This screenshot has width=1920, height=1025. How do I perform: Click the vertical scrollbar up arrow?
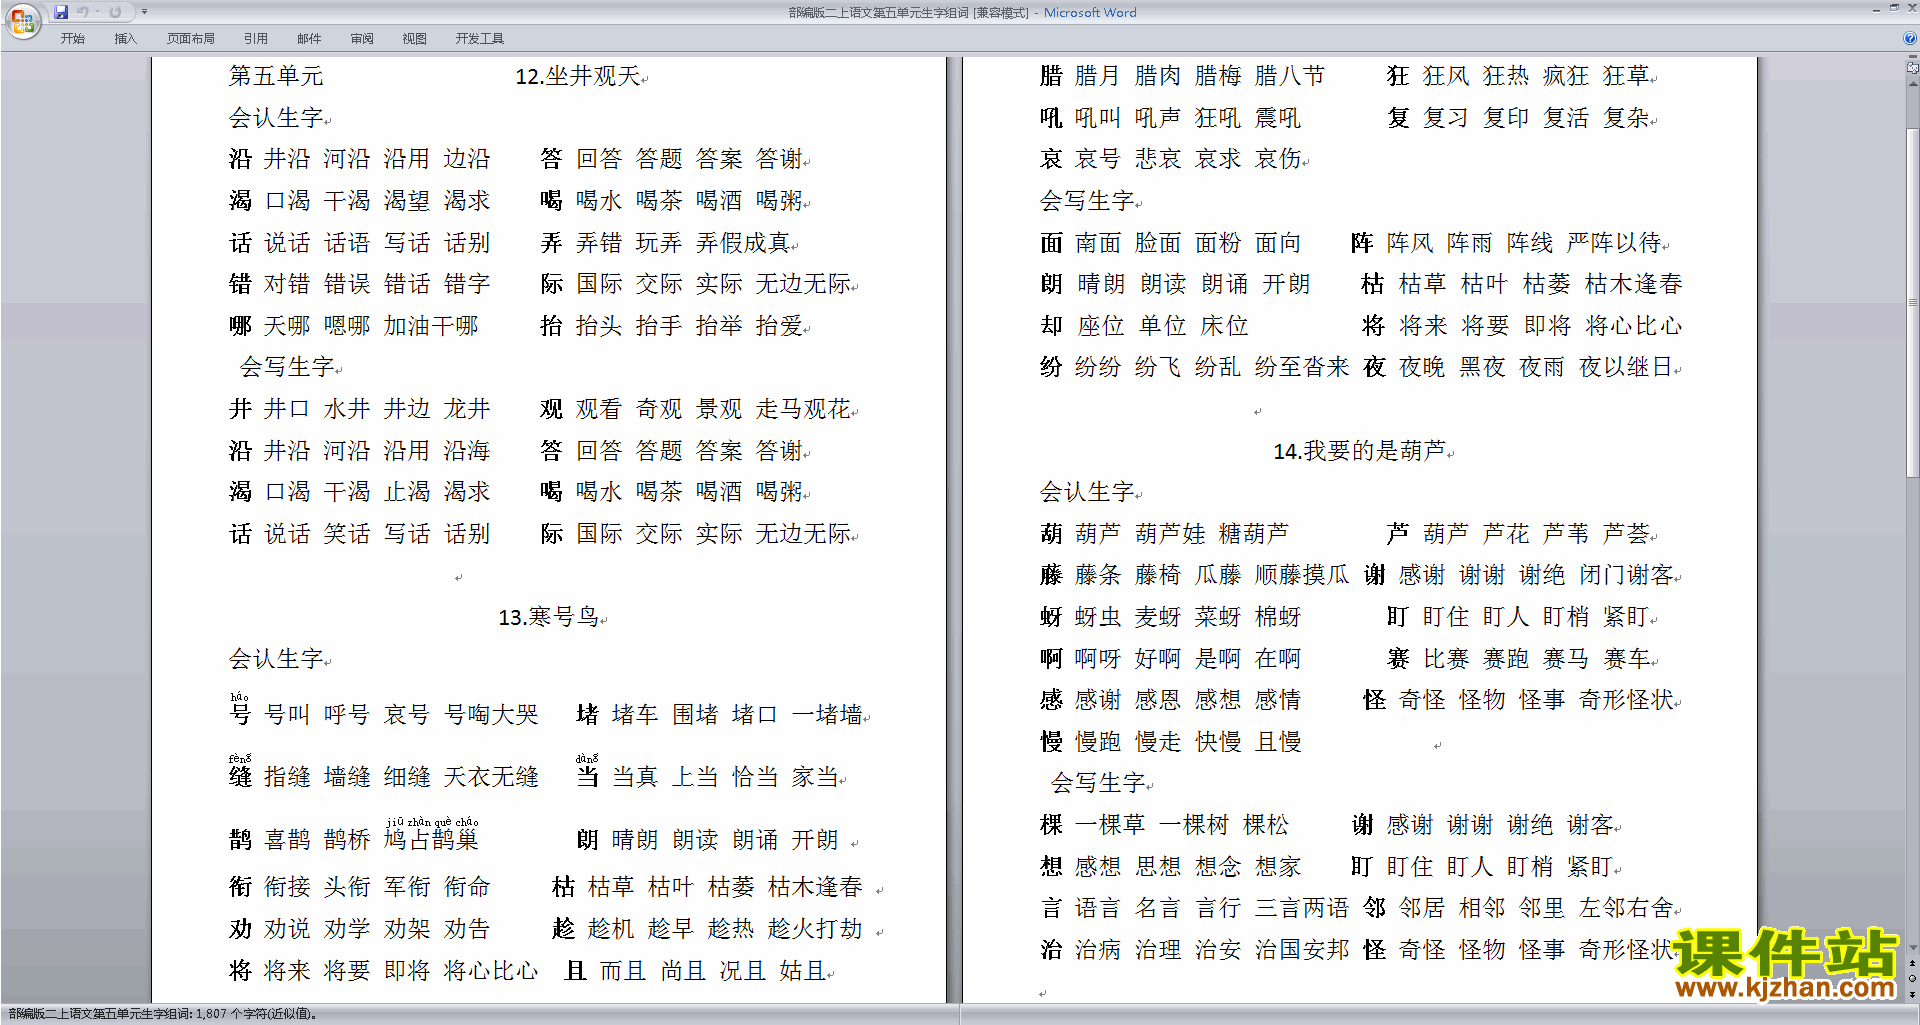coord(1913,83)
